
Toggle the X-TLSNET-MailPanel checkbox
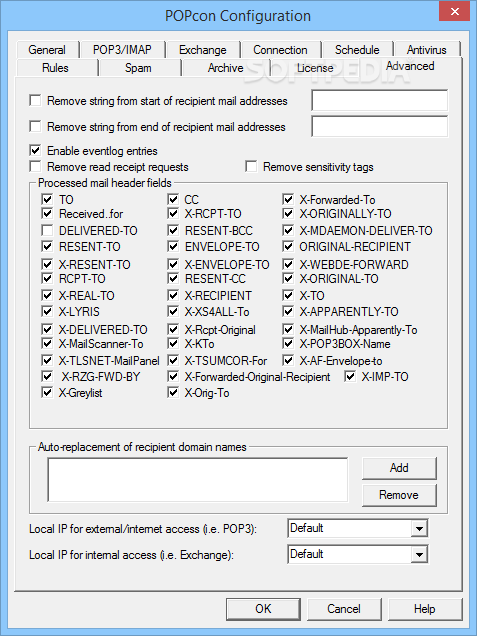tap(47, 360)
